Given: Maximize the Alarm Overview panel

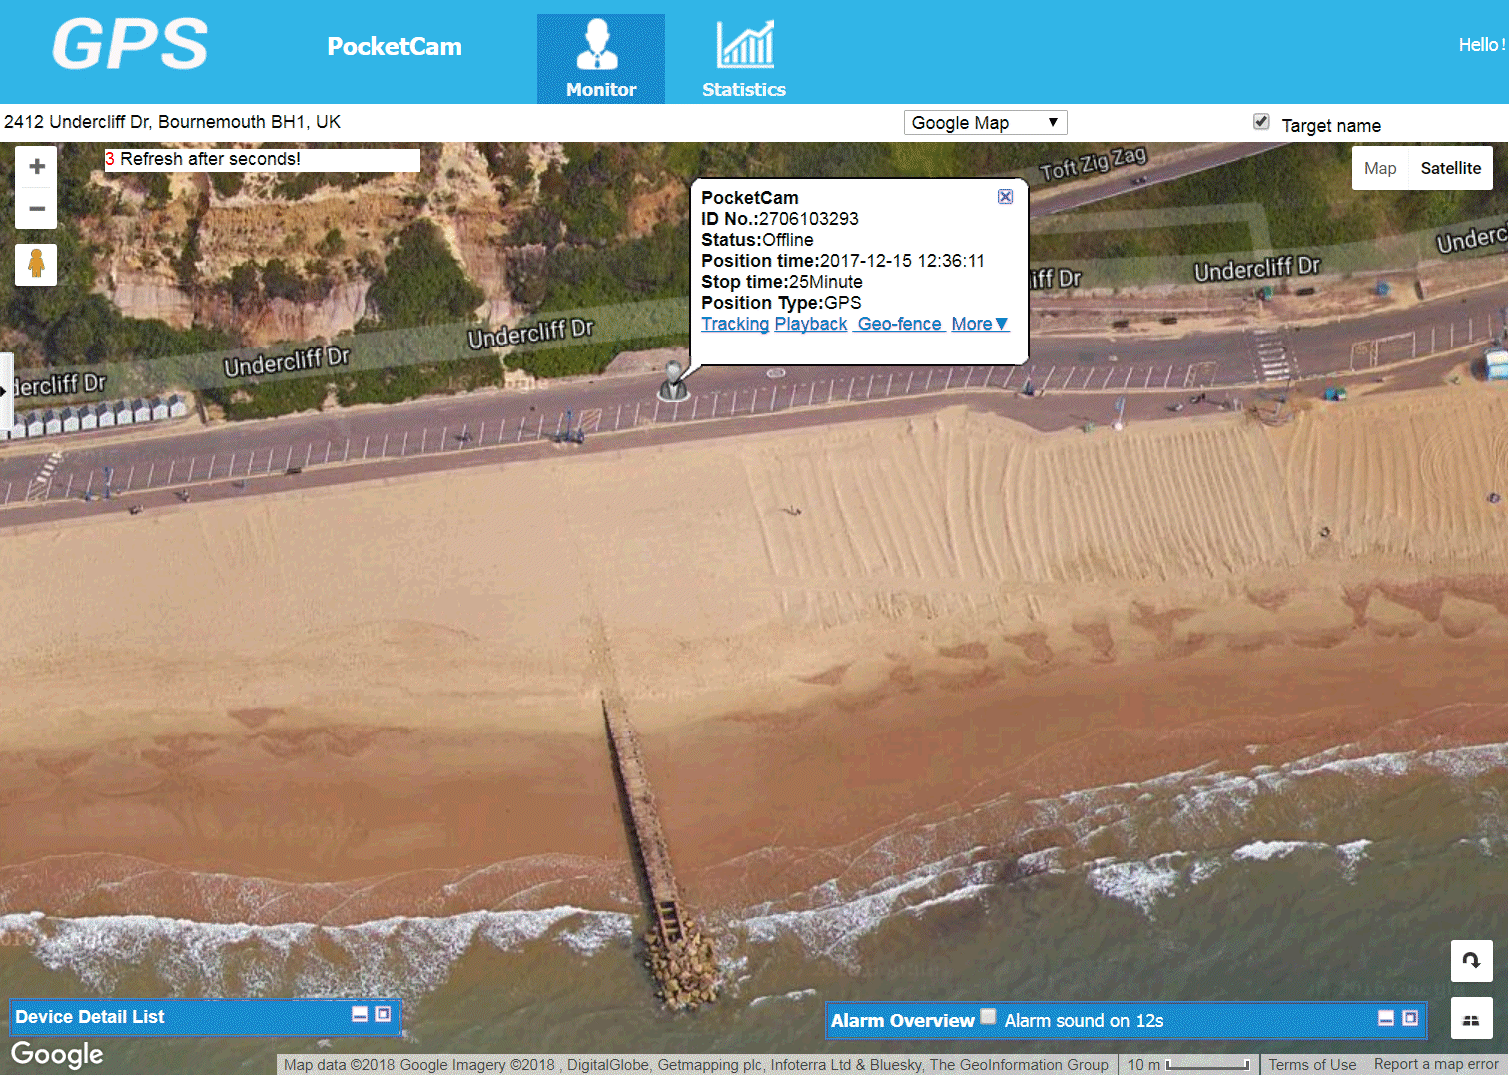Looking at the screenshot, I should 1410,1018.
